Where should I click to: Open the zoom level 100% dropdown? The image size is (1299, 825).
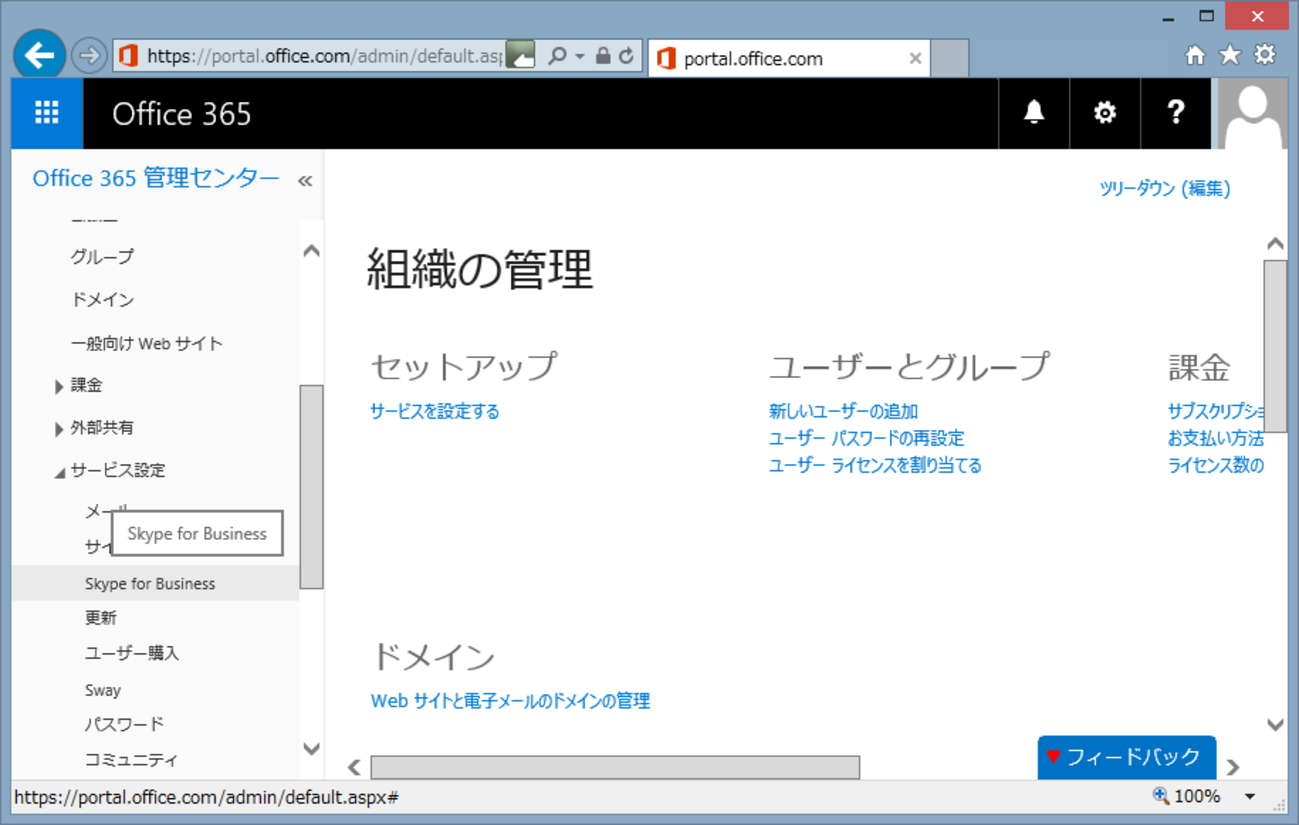pyautogui.click(x=1250, y=797)
